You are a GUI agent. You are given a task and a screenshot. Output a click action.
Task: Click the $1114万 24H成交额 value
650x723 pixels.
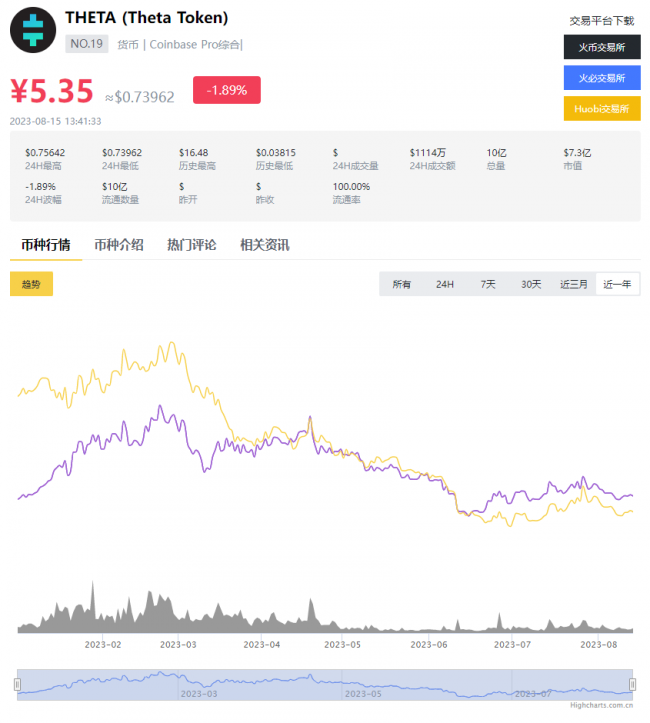click(428, 153)
